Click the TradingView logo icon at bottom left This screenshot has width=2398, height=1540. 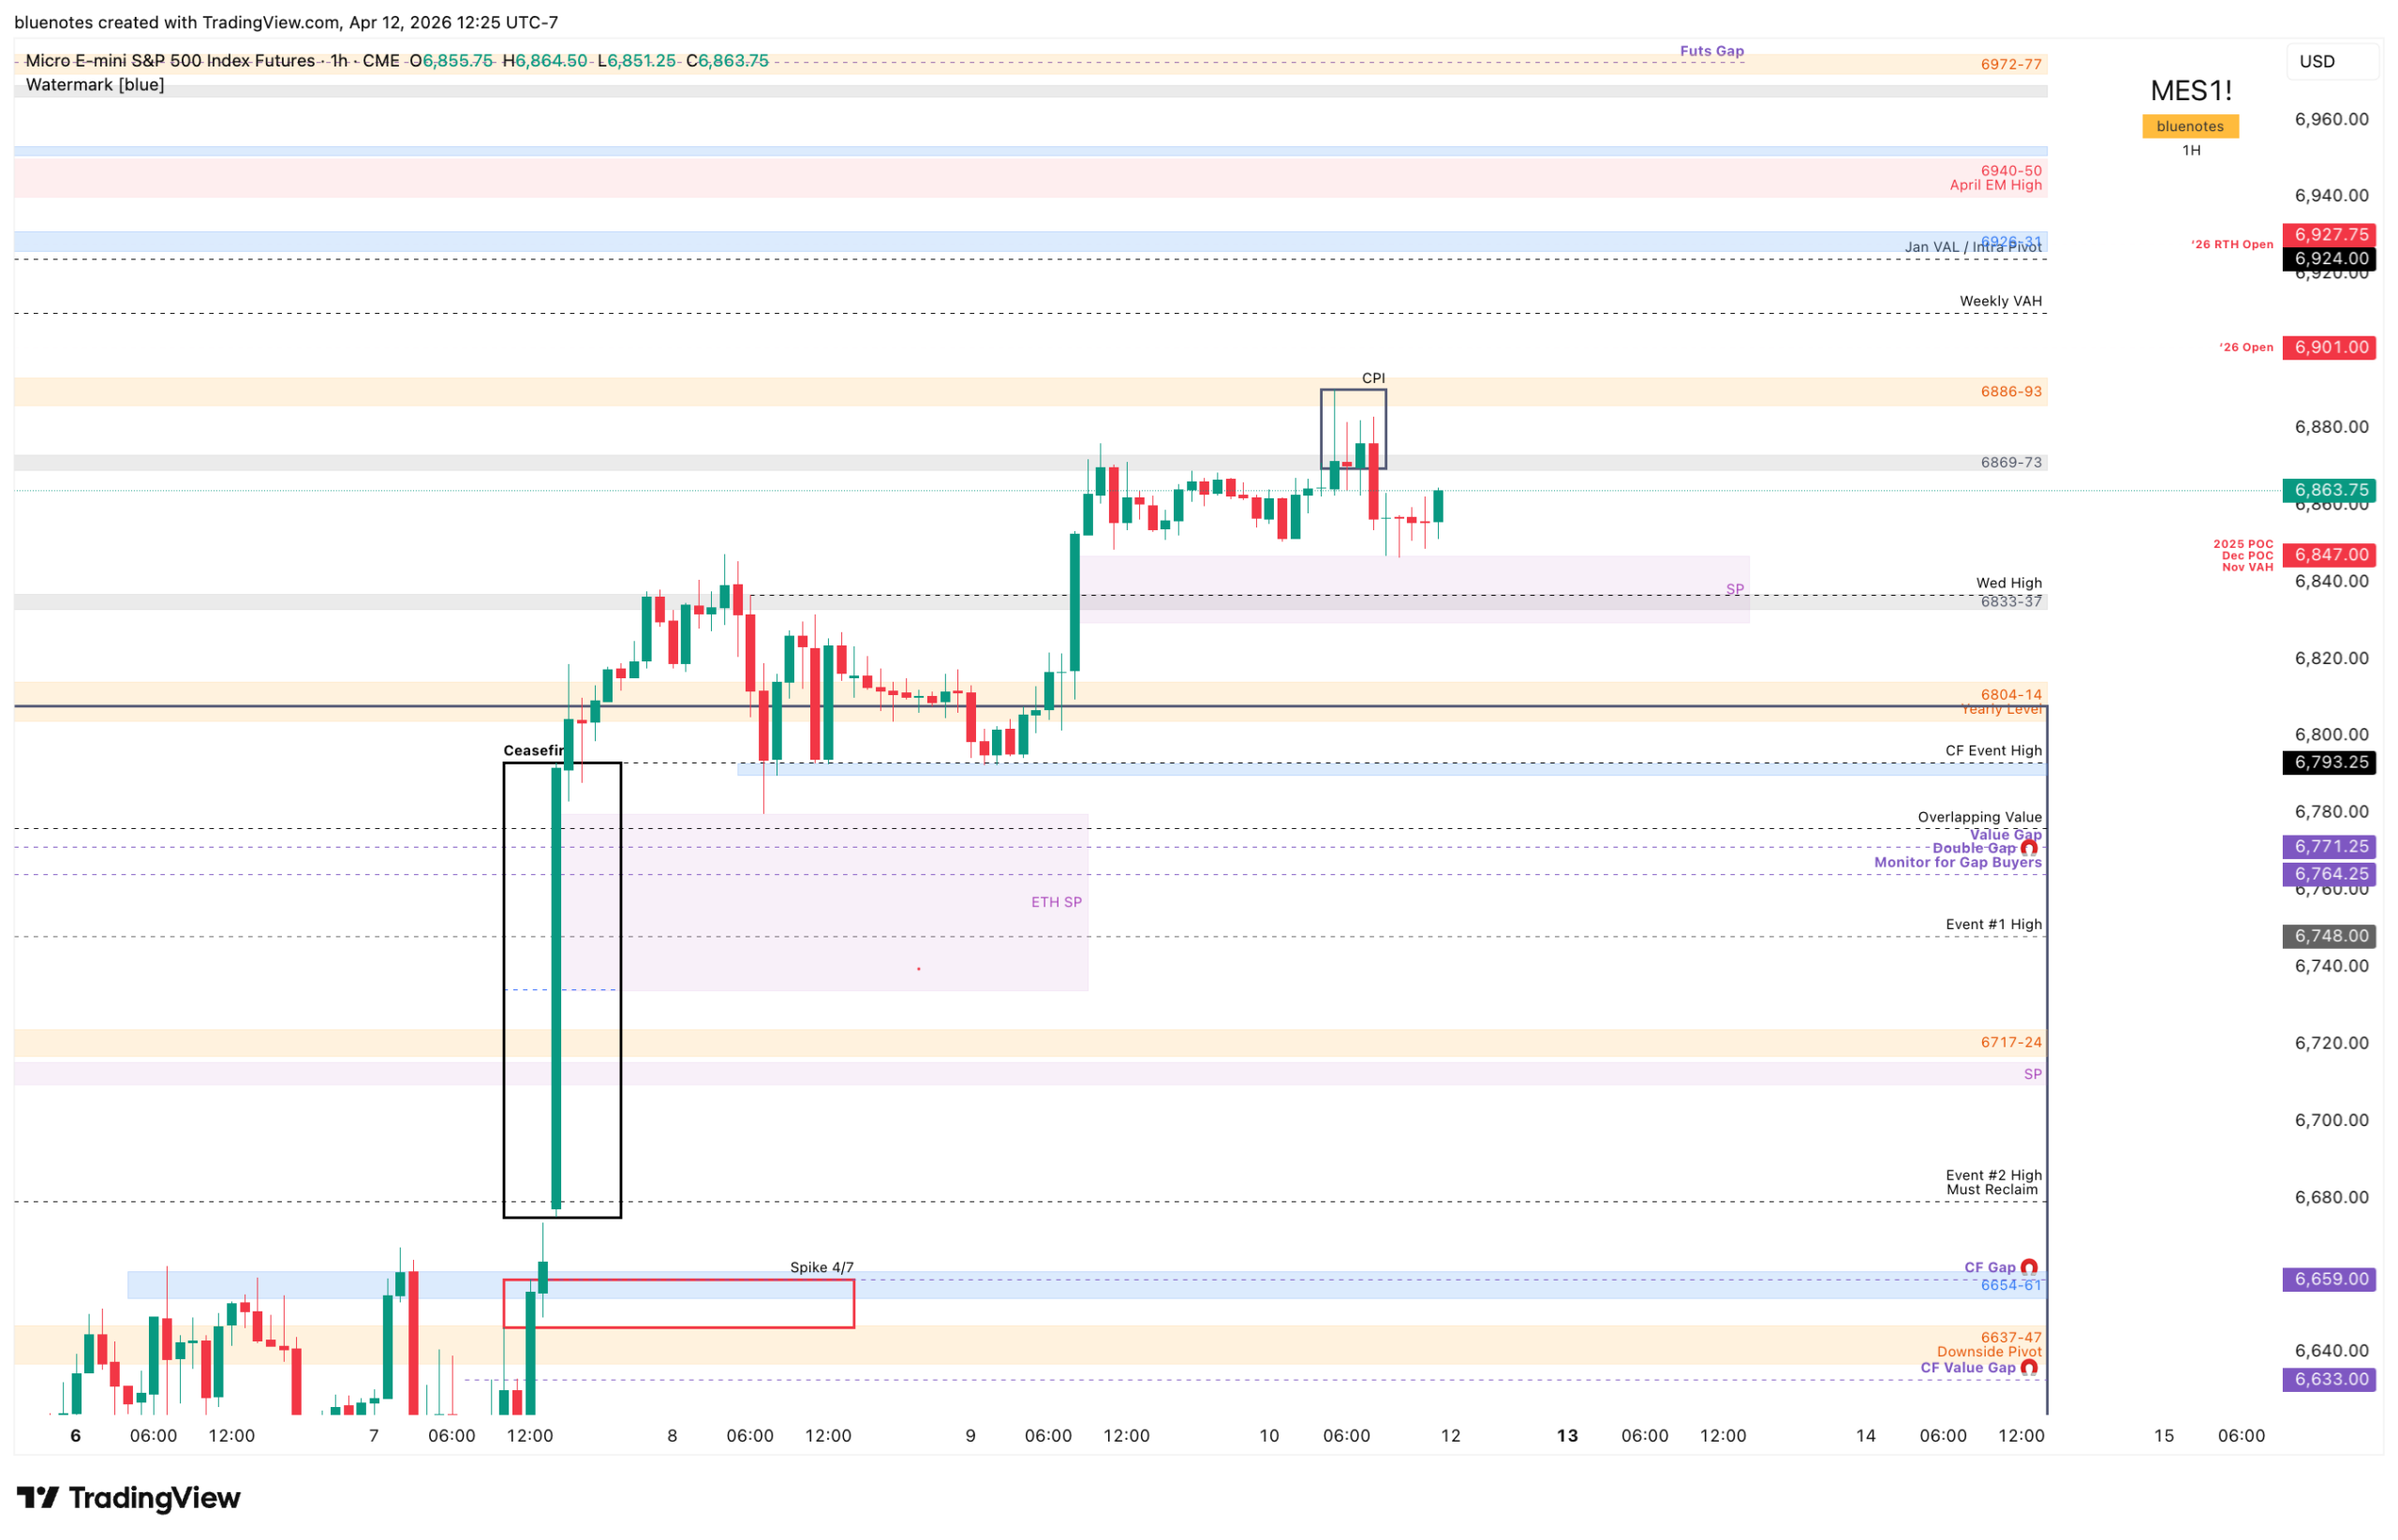coord(38,1497)
